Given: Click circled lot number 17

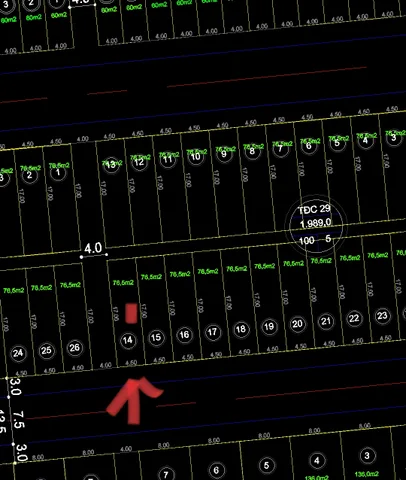Looking at the screenshot, I should click(x=212, y=332).
